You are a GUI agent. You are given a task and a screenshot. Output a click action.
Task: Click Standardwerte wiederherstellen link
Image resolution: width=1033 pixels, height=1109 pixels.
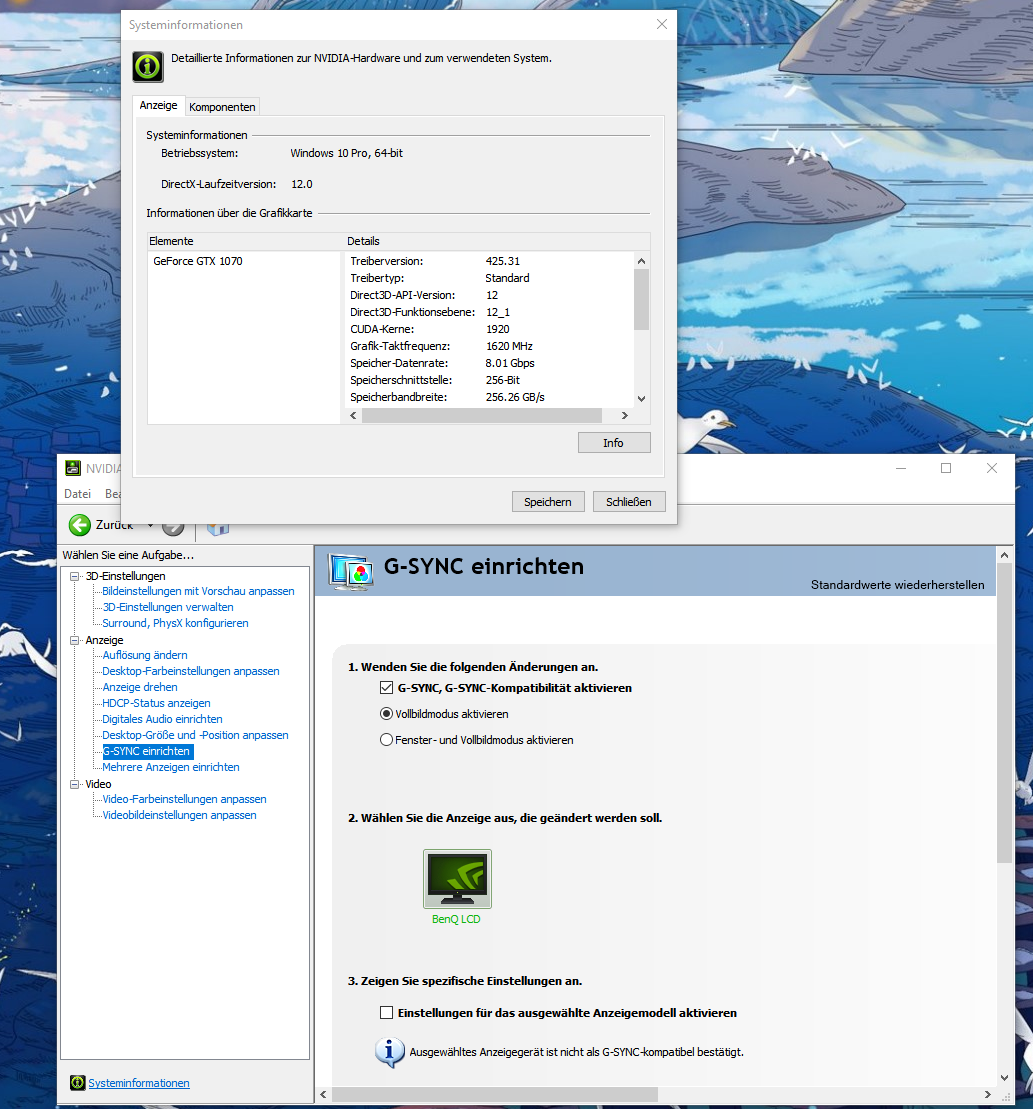pos(897,585)
